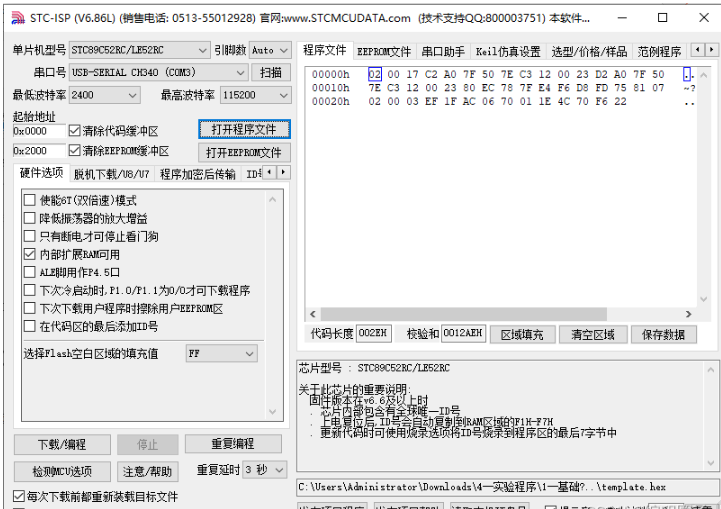Click 注意/帮助 button
This screenshot has width=721, height=509.
click(x=148, y=471)
